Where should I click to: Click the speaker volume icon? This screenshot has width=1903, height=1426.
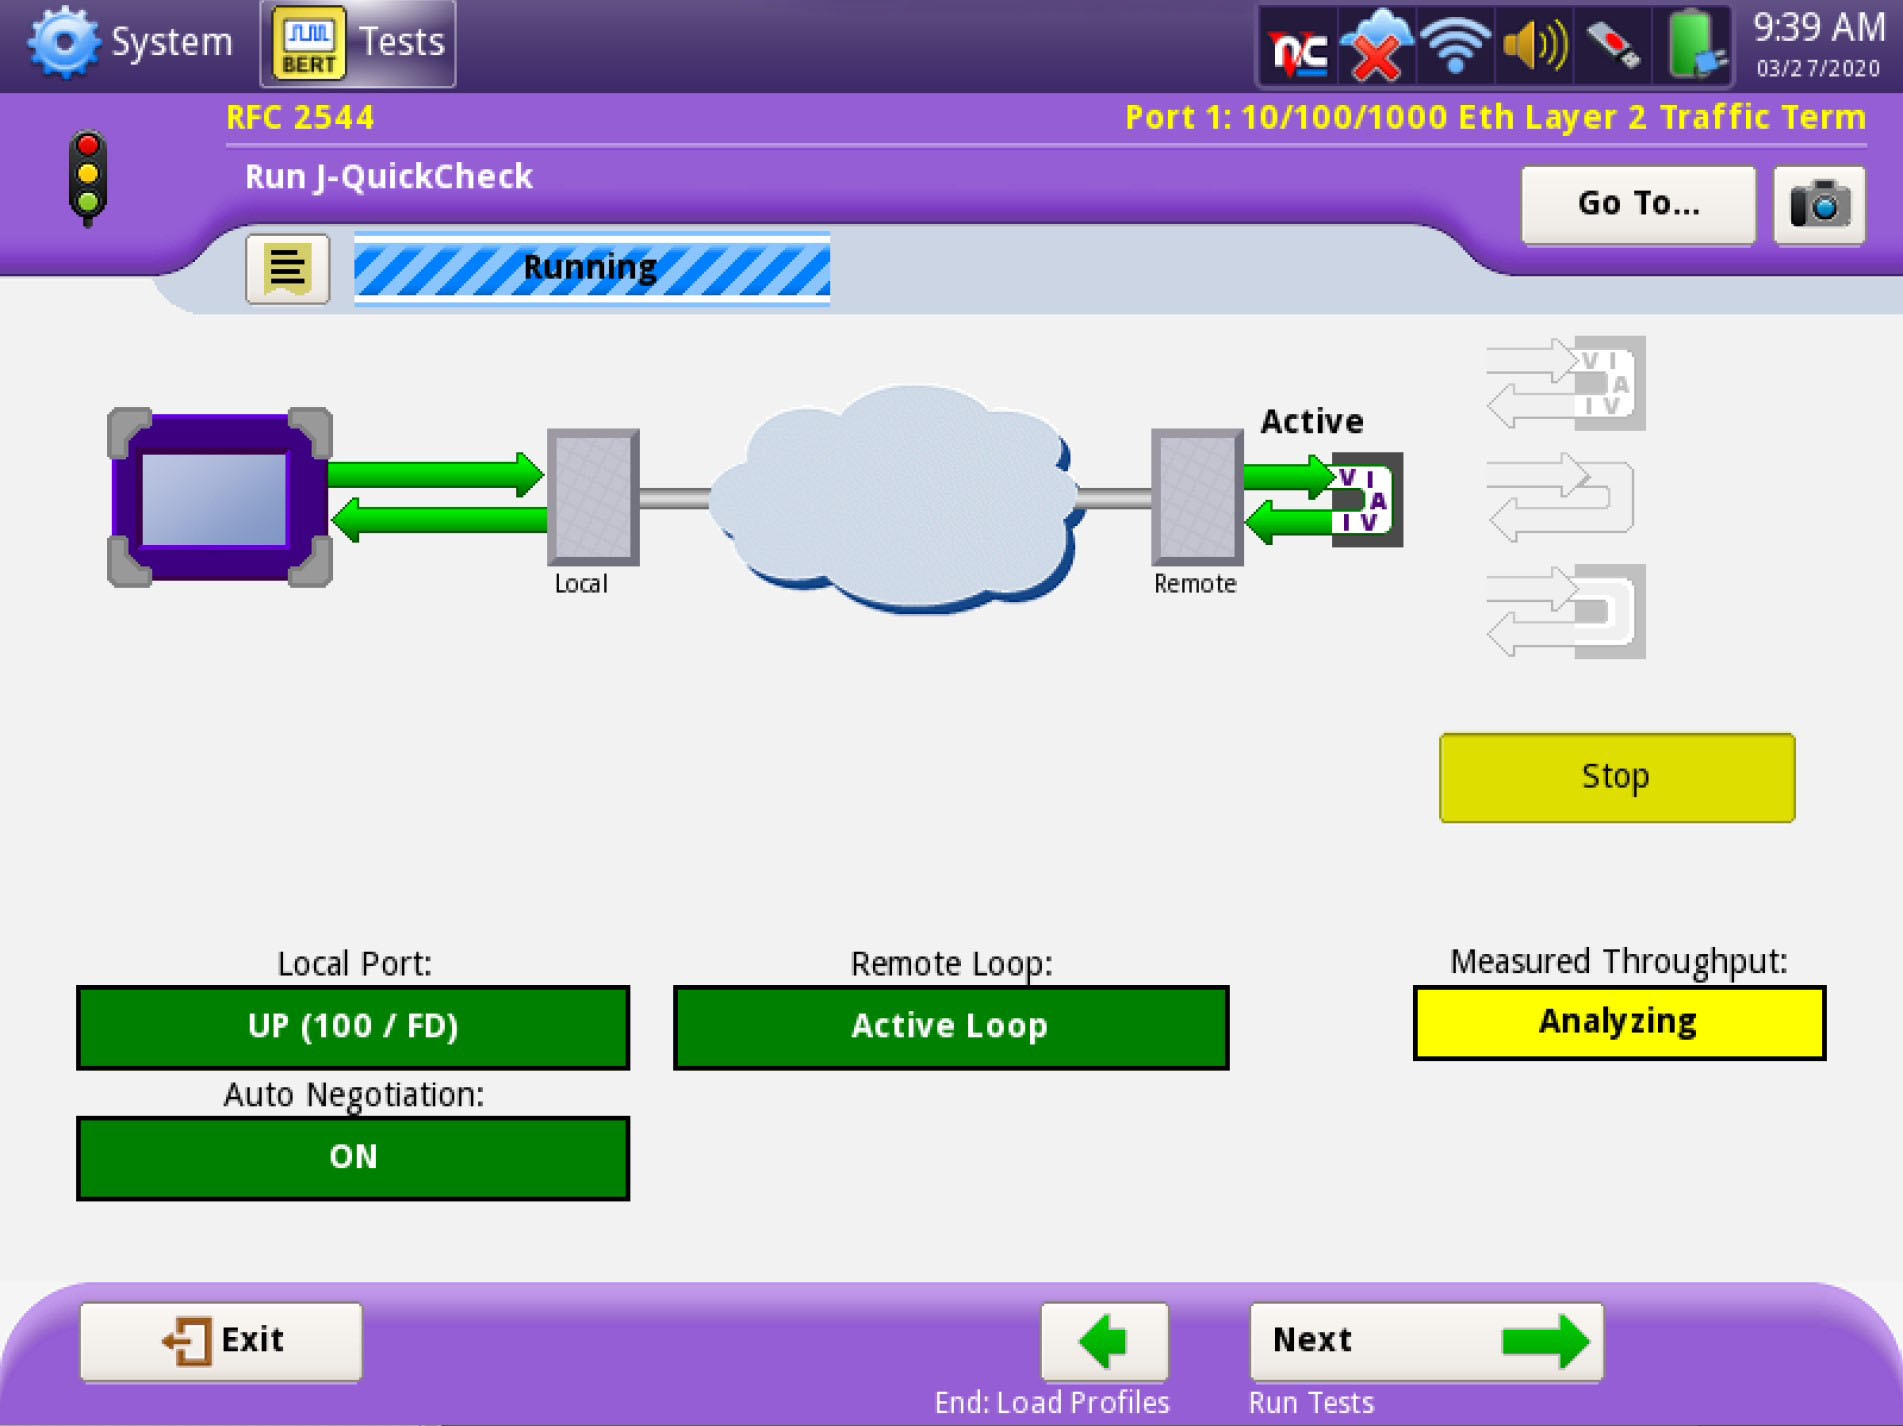coord(1534,47)
